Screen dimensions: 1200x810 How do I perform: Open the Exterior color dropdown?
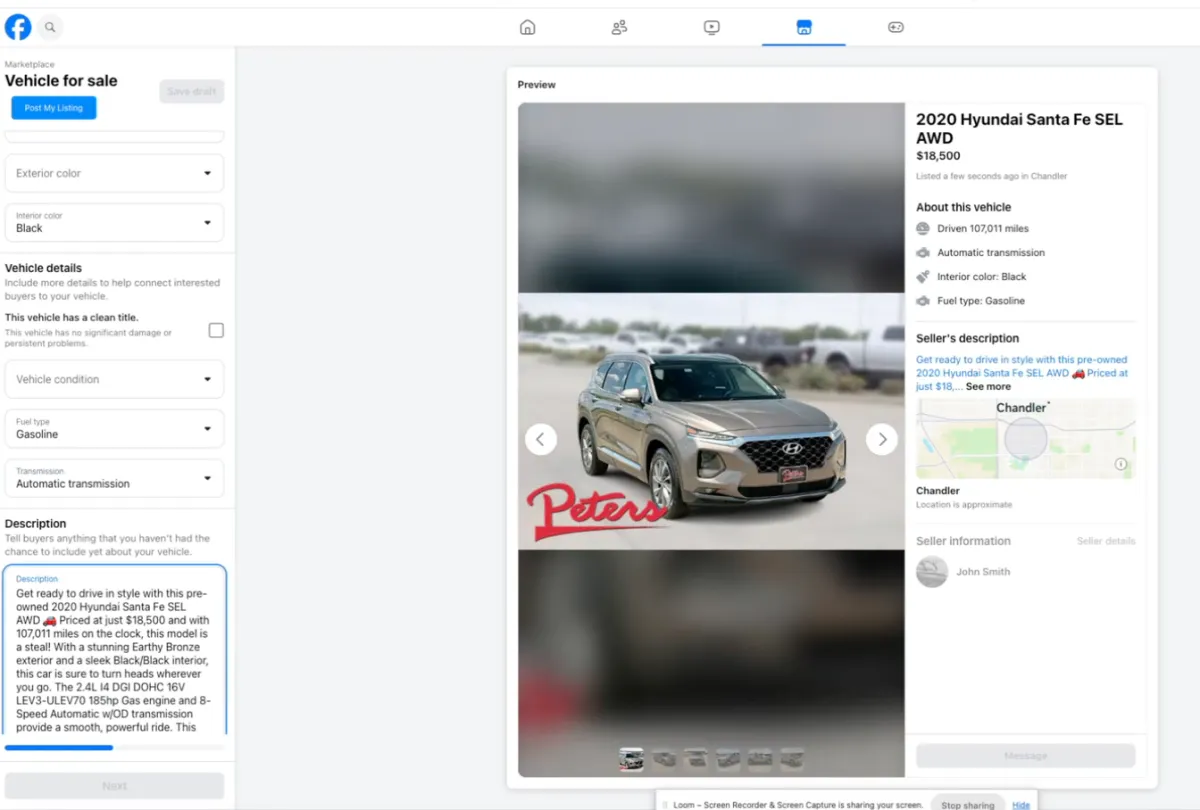(x=114, y=173)
